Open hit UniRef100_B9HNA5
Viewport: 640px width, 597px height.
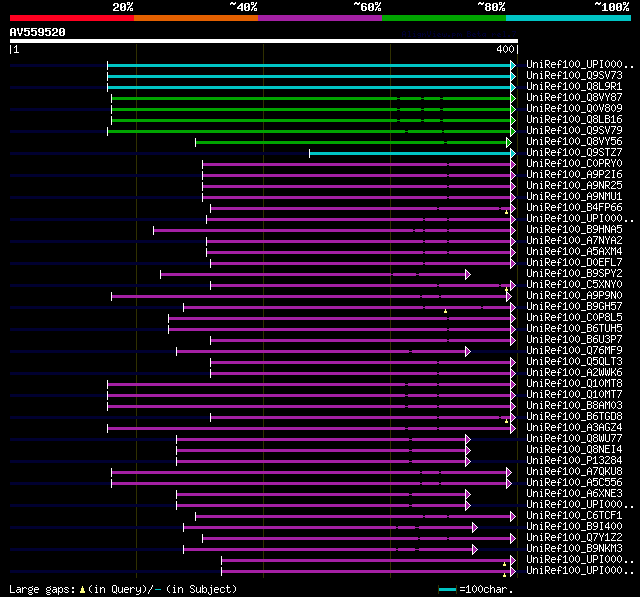(574, 230)
